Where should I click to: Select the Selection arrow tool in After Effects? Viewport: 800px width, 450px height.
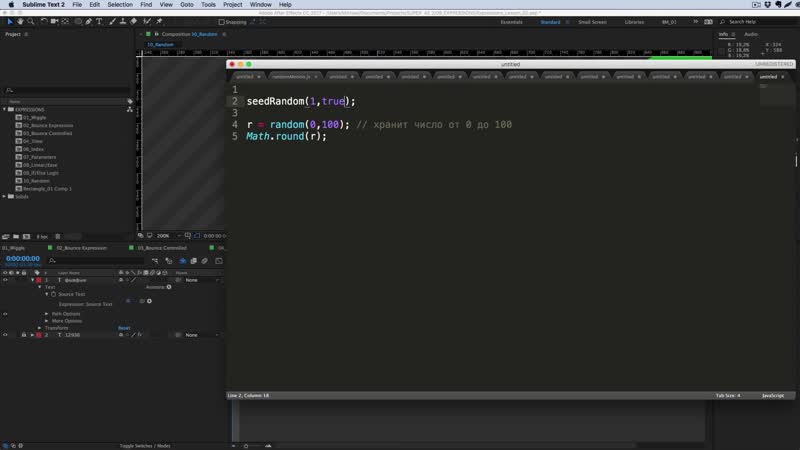tap(10, 21)
